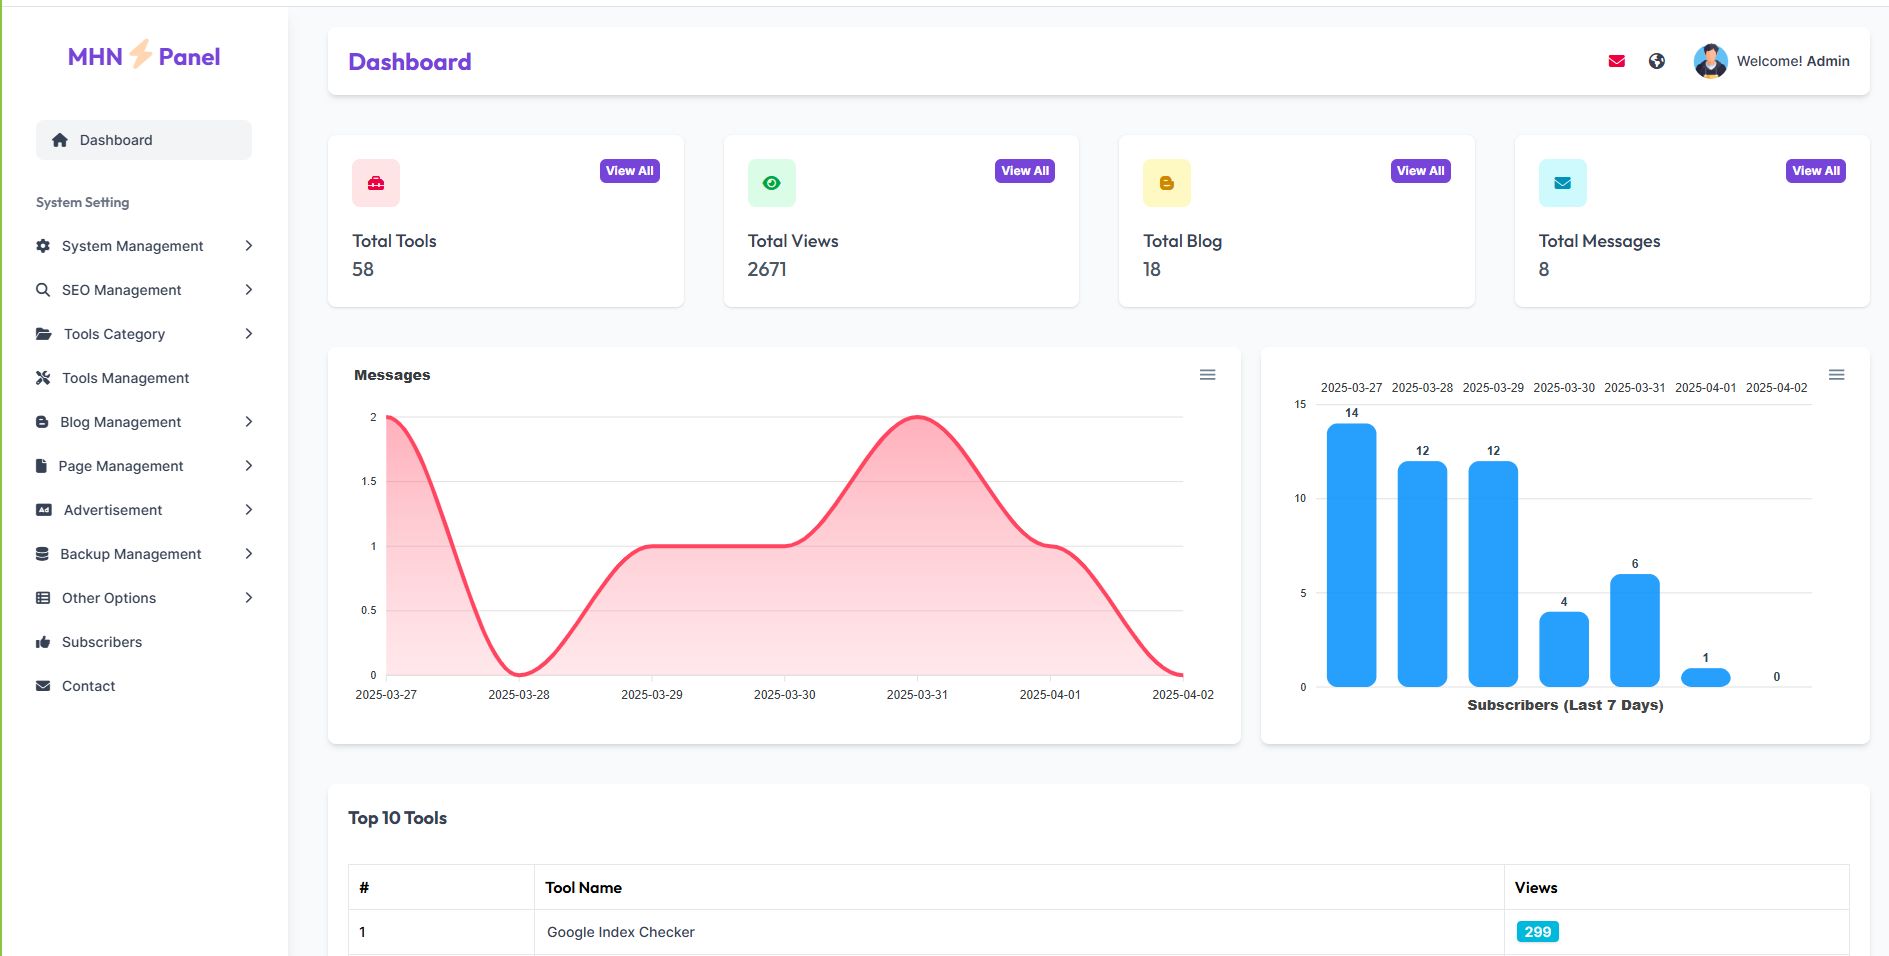Click View All on Total Messages card

(x=1816, y=171)
